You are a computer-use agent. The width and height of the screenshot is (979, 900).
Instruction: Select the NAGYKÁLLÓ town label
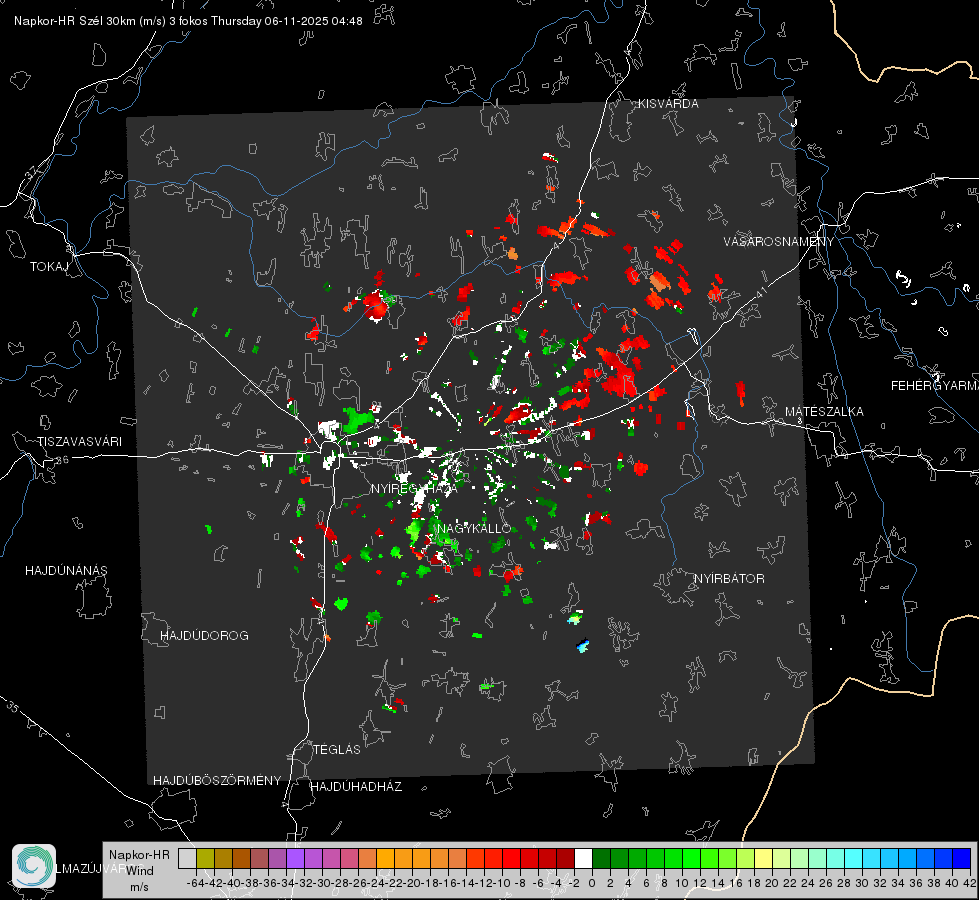click(474, 529)
